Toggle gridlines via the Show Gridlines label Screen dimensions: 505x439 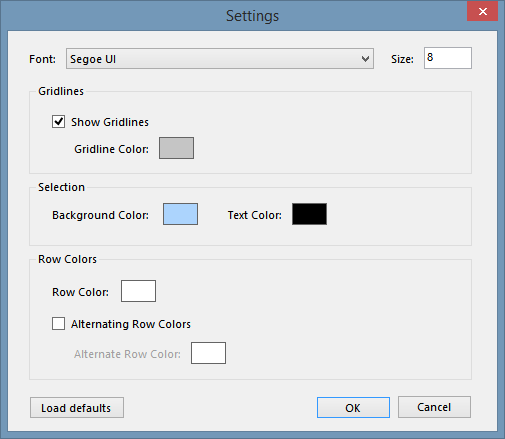coord(110,122)
